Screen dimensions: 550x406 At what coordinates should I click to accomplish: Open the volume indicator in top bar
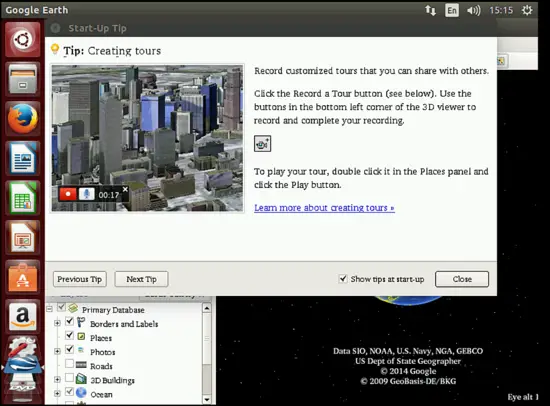click(x=474, y=11)
